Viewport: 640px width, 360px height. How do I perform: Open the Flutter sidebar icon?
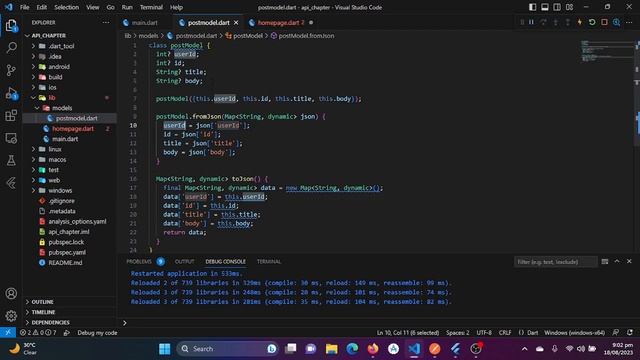coord(11,183)
